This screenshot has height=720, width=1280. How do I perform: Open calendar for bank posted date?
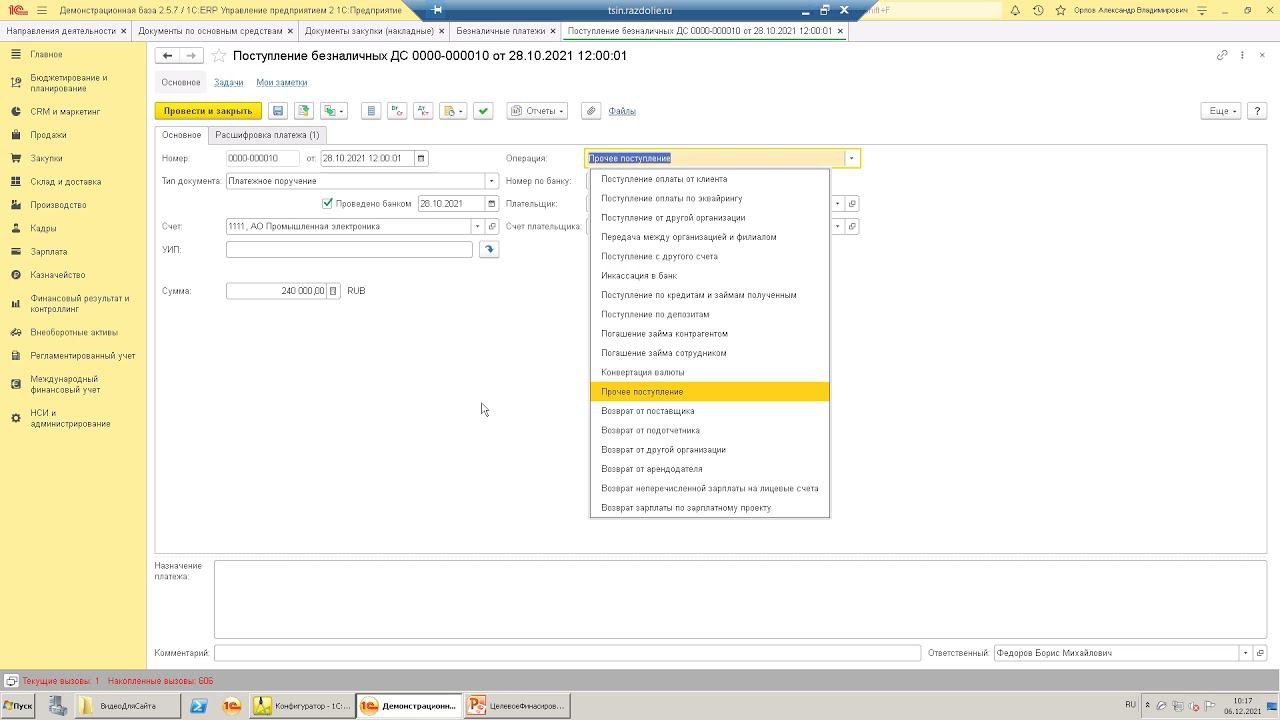pyautogui.click(x=491, y=204)
